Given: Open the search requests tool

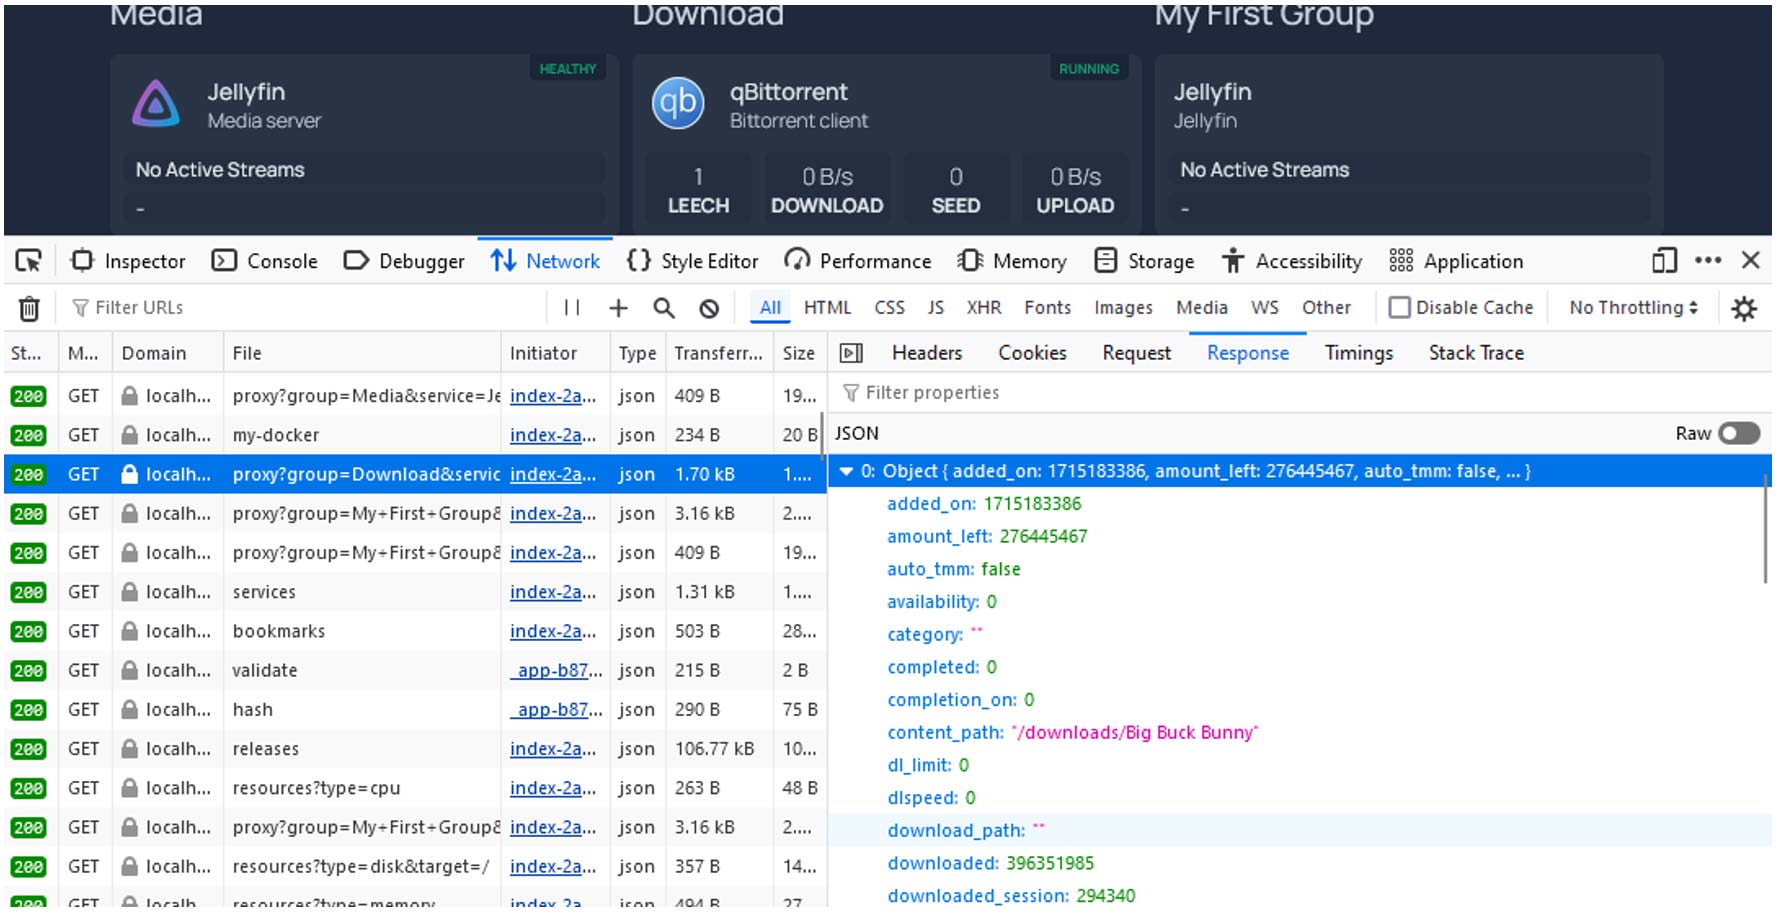Looking at the screenshot, I should 664,307.
